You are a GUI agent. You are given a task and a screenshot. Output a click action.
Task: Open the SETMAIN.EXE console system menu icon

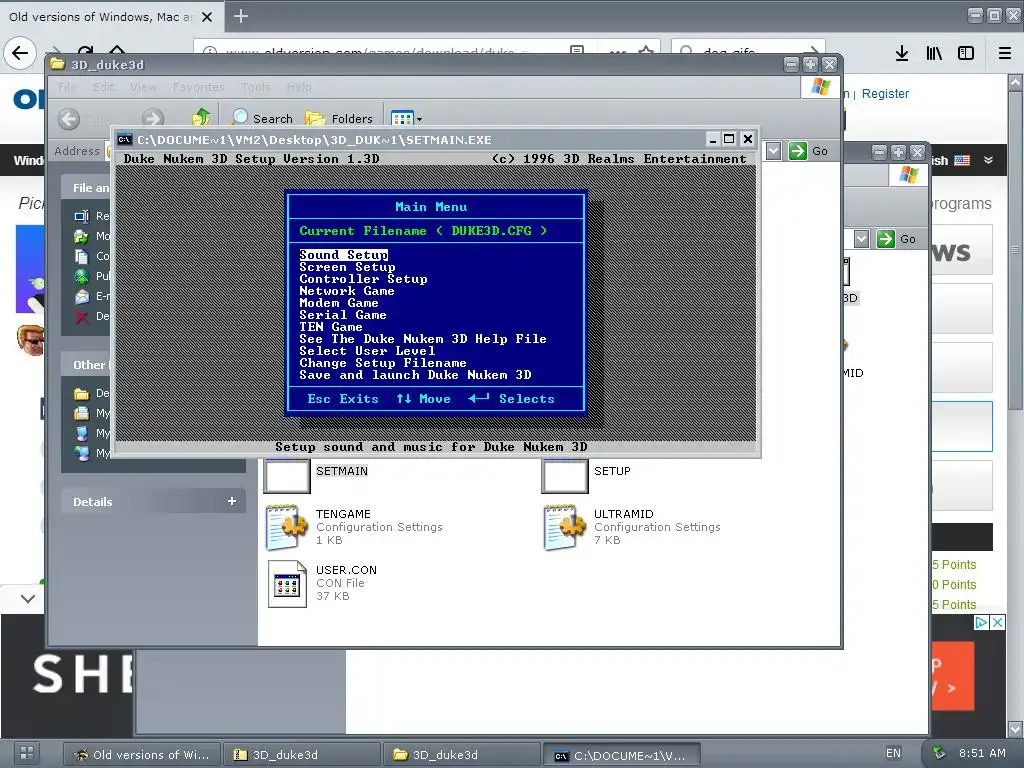click(124, 139)
